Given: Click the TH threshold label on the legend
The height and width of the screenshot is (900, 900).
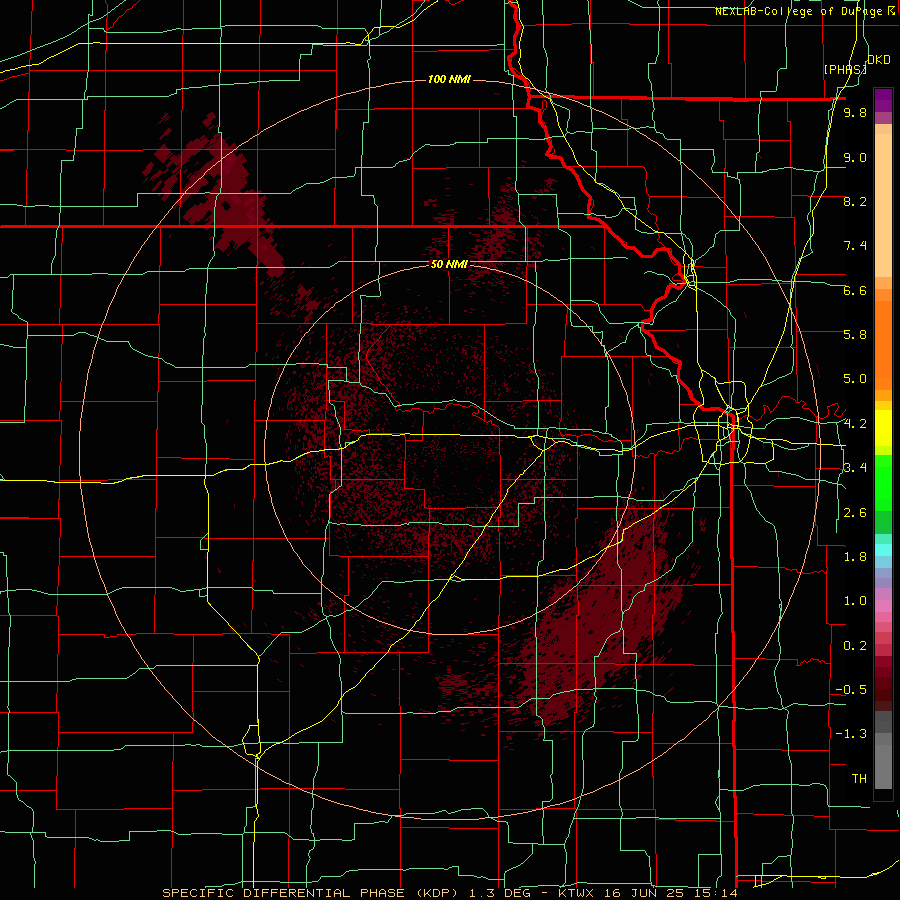Looking at the screenshot, I should (859, 779).
